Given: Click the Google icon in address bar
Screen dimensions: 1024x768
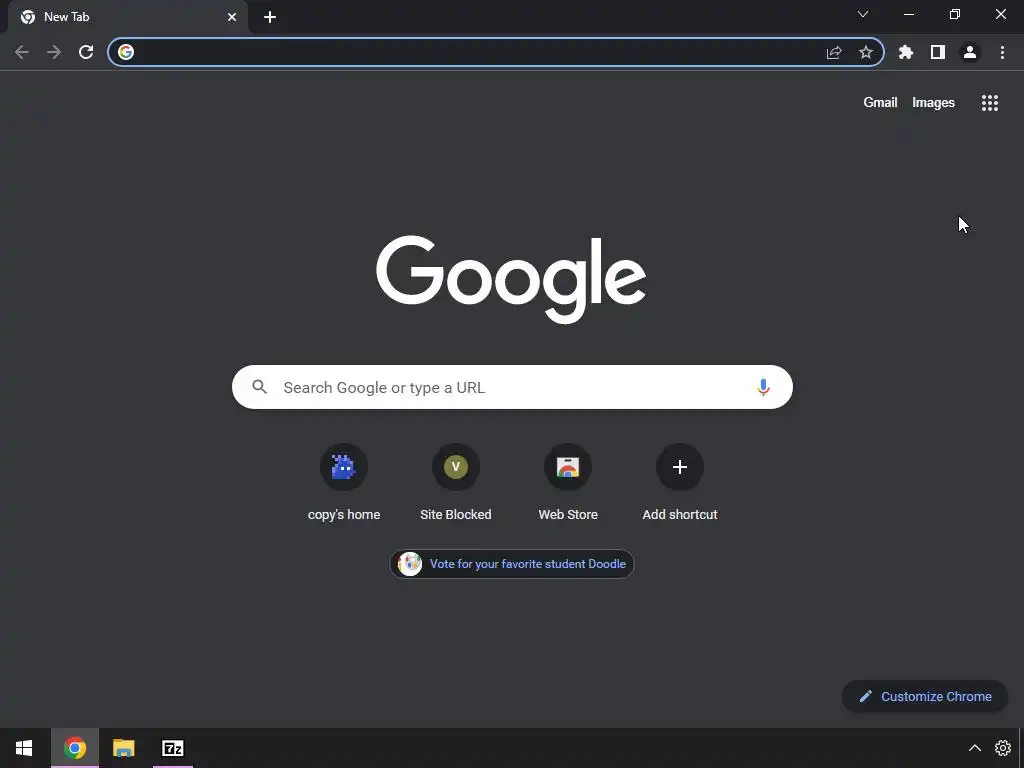Looking at the screenshot, I should pos(126,52).
